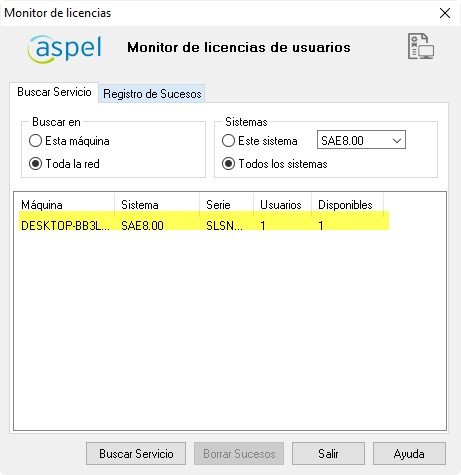The height and width of the screenshot is (475, 461).
Task: Click the Sistema column header
Action: click(157, 204)
